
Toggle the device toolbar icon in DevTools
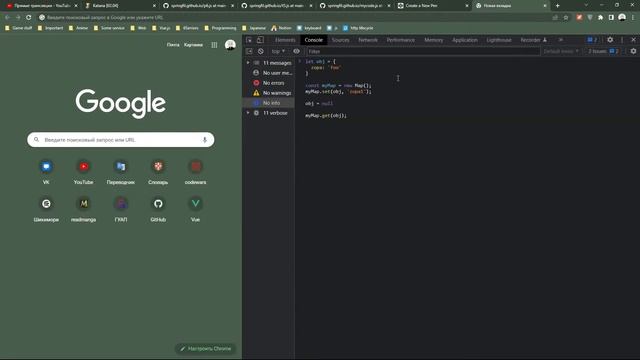(260, 40)
